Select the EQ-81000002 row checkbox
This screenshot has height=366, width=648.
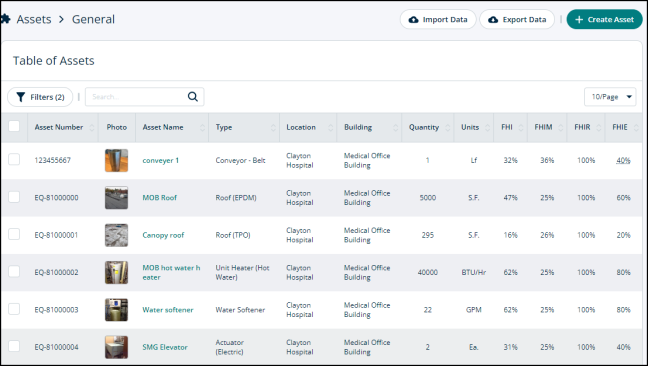click(x=14, y=271)
